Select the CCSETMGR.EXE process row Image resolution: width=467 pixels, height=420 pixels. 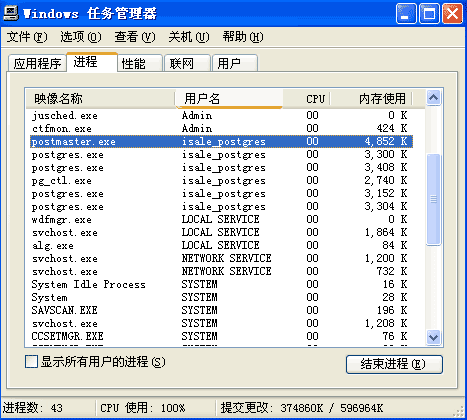click(x=221, y=336)
